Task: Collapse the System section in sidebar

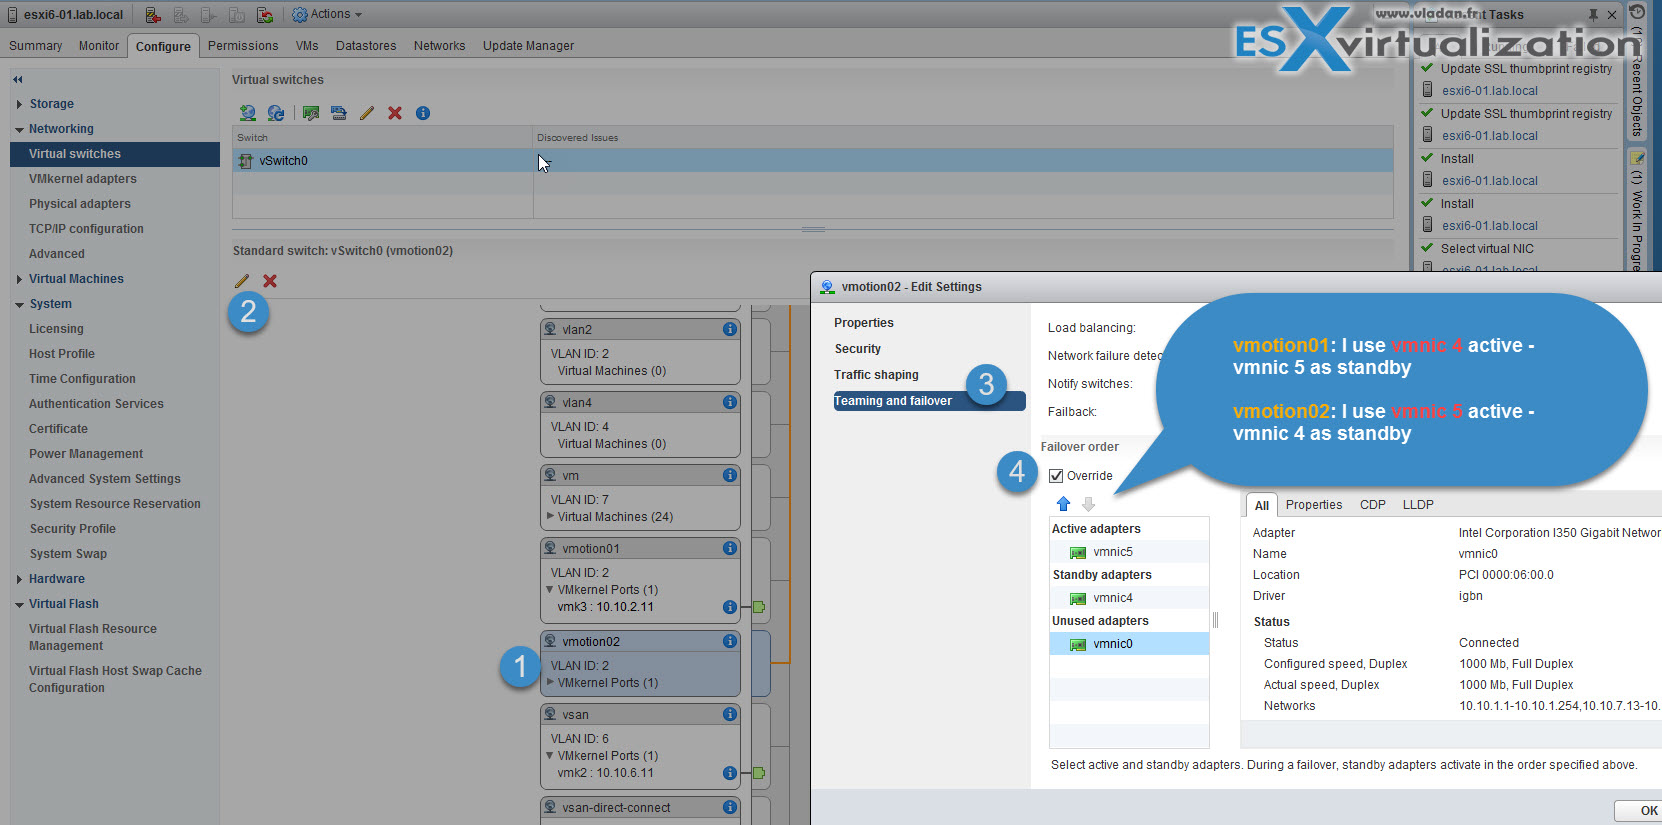Action: 19,304
